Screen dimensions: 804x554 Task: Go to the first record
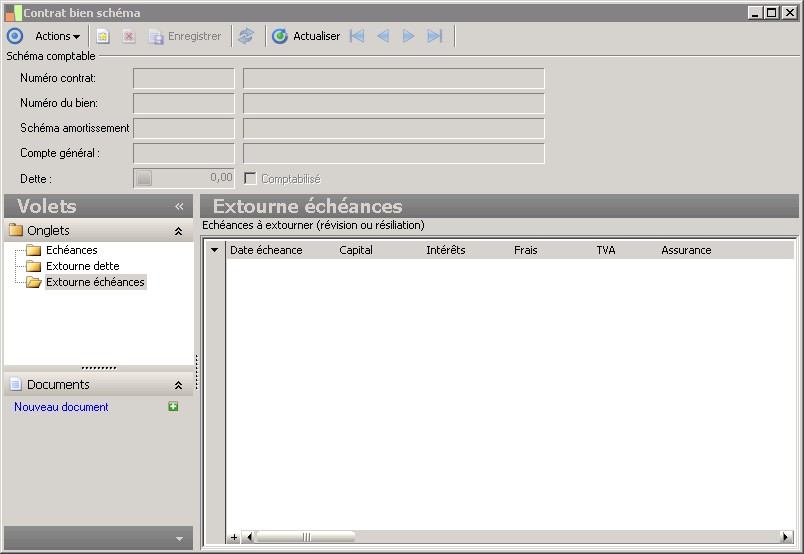[x=357, y=36]
